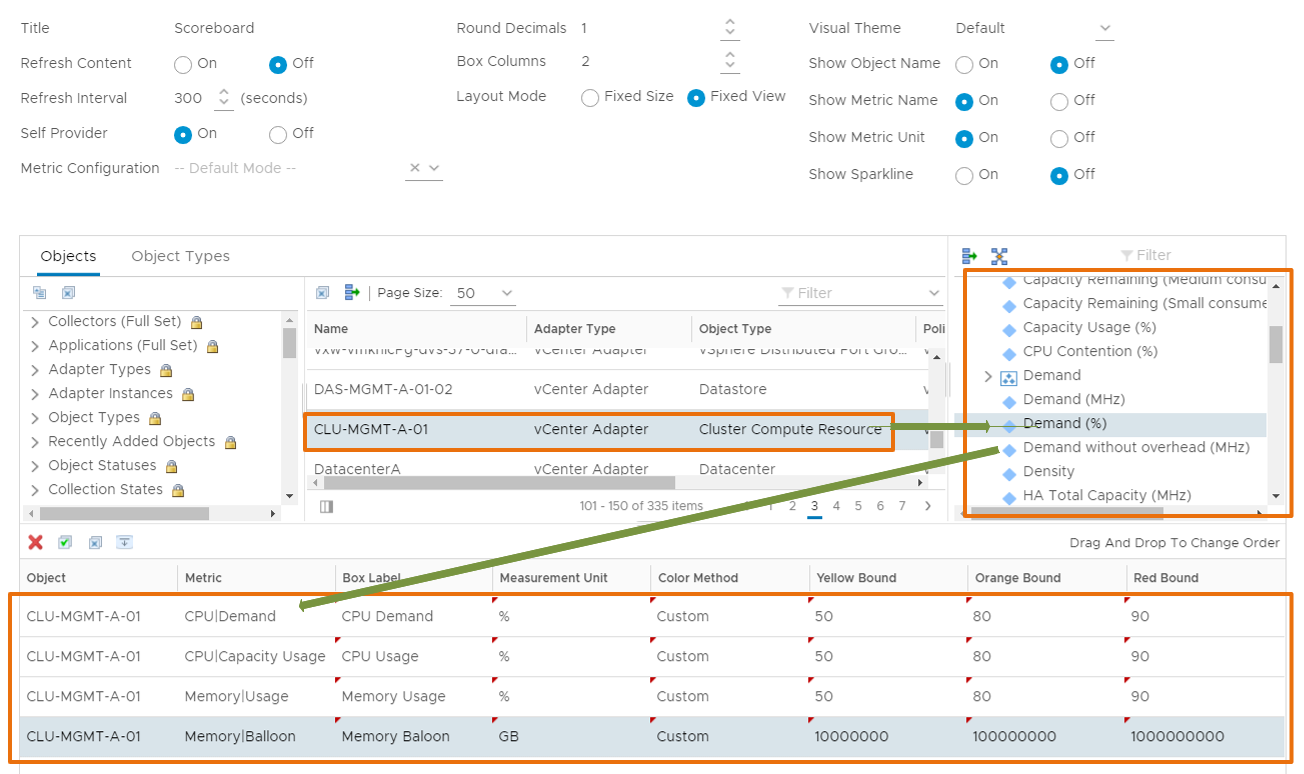Image resolution: width=1304 pixels, height=774 pixels.
Task: Click the deselect-all icon above the object tree
Action: click(x=68, y=293)
